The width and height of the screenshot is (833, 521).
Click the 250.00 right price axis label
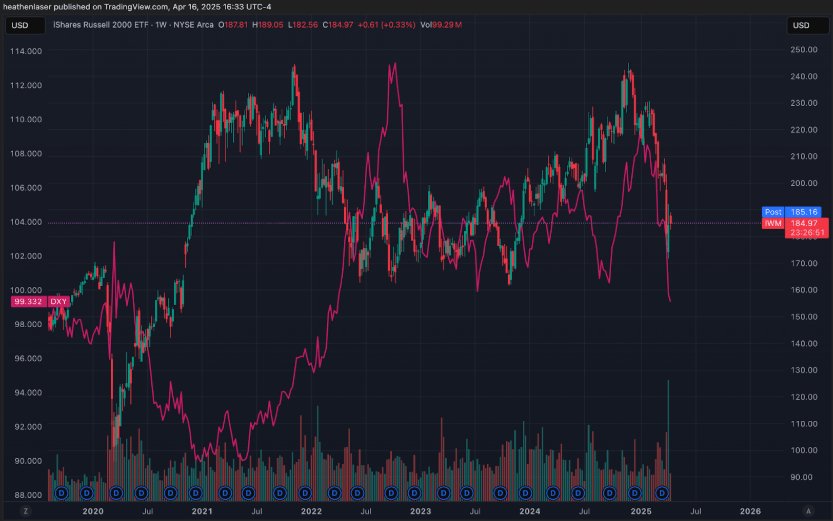[x=803, y=49]
